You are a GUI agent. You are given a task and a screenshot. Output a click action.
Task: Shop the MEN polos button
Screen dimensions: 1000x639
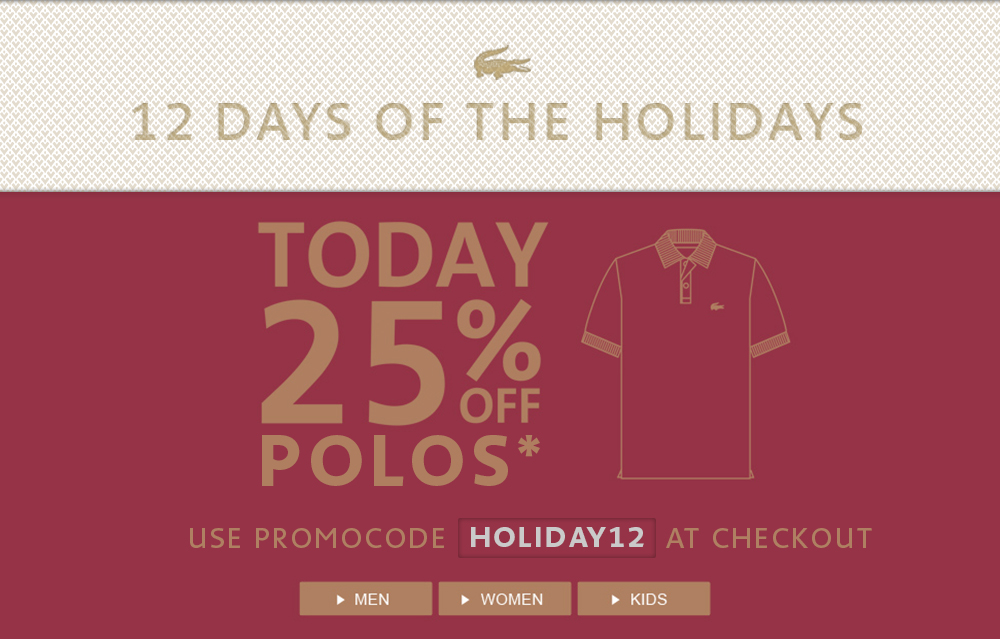366,599
